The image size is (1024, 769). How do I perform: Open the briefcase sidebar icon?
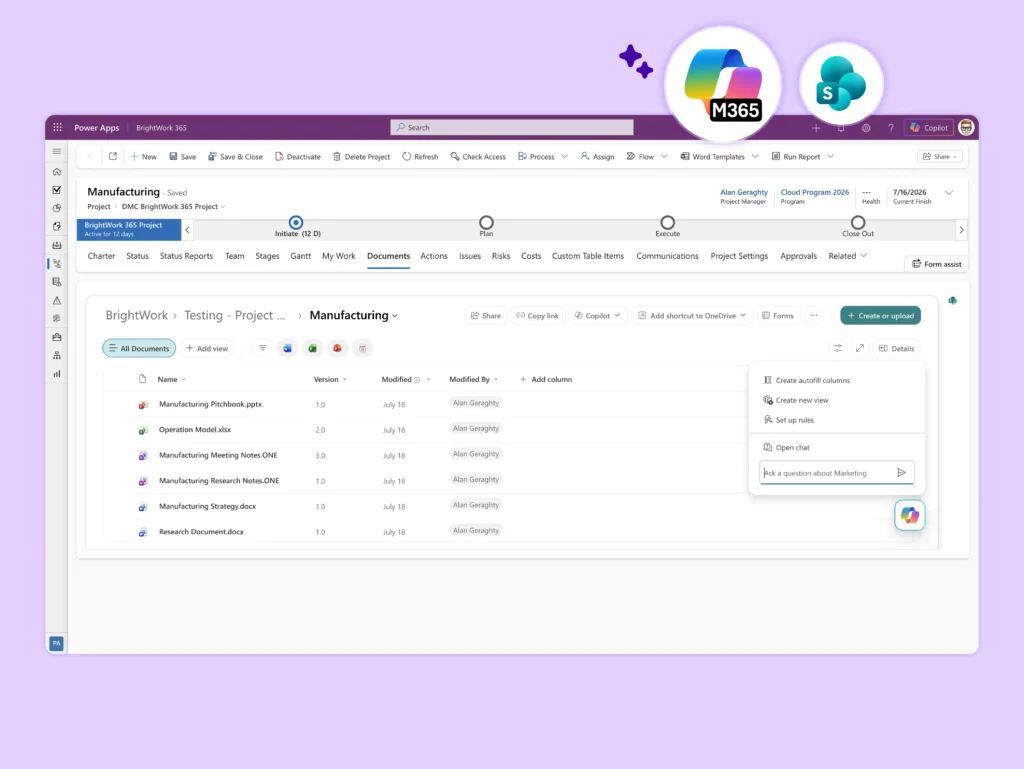click(57, 337)
